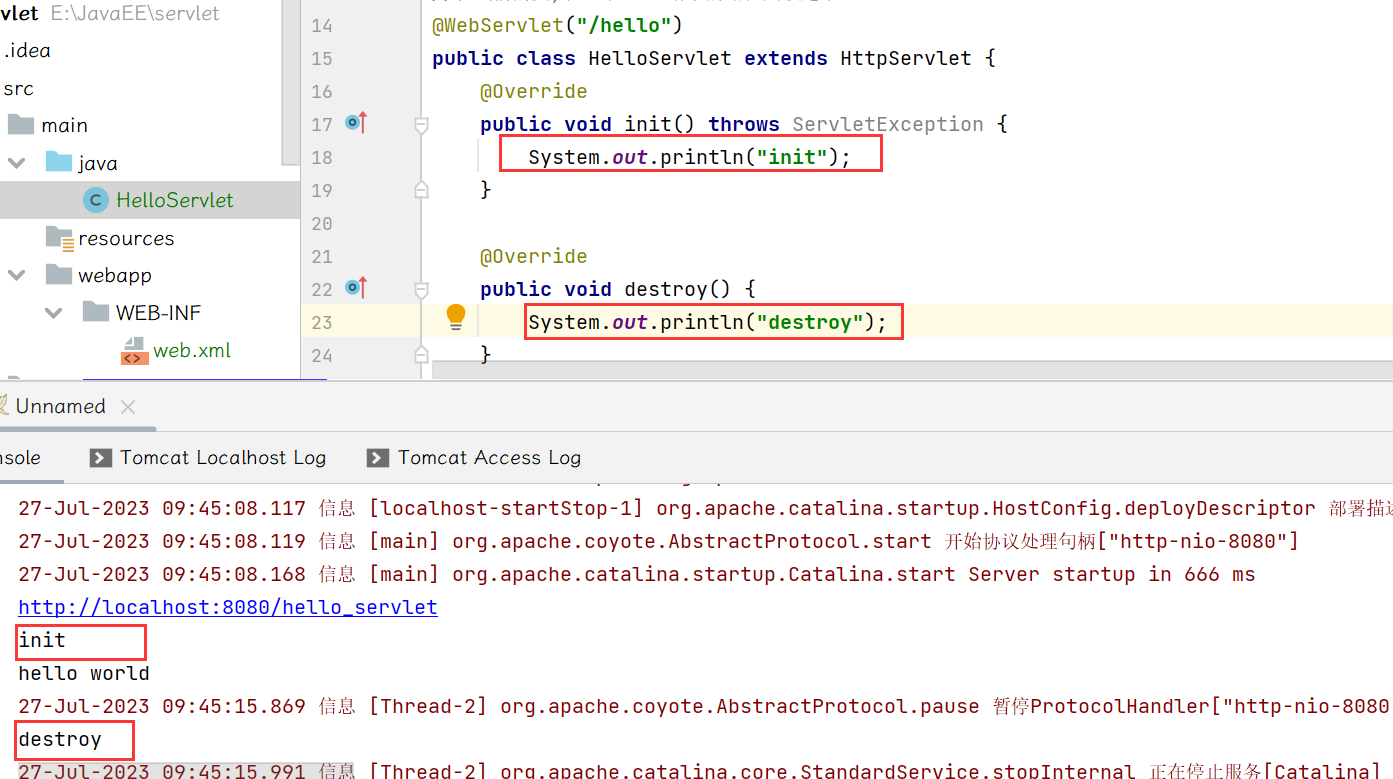
Task: Click the 'hello world' console output line
Action: pos(84,673)
